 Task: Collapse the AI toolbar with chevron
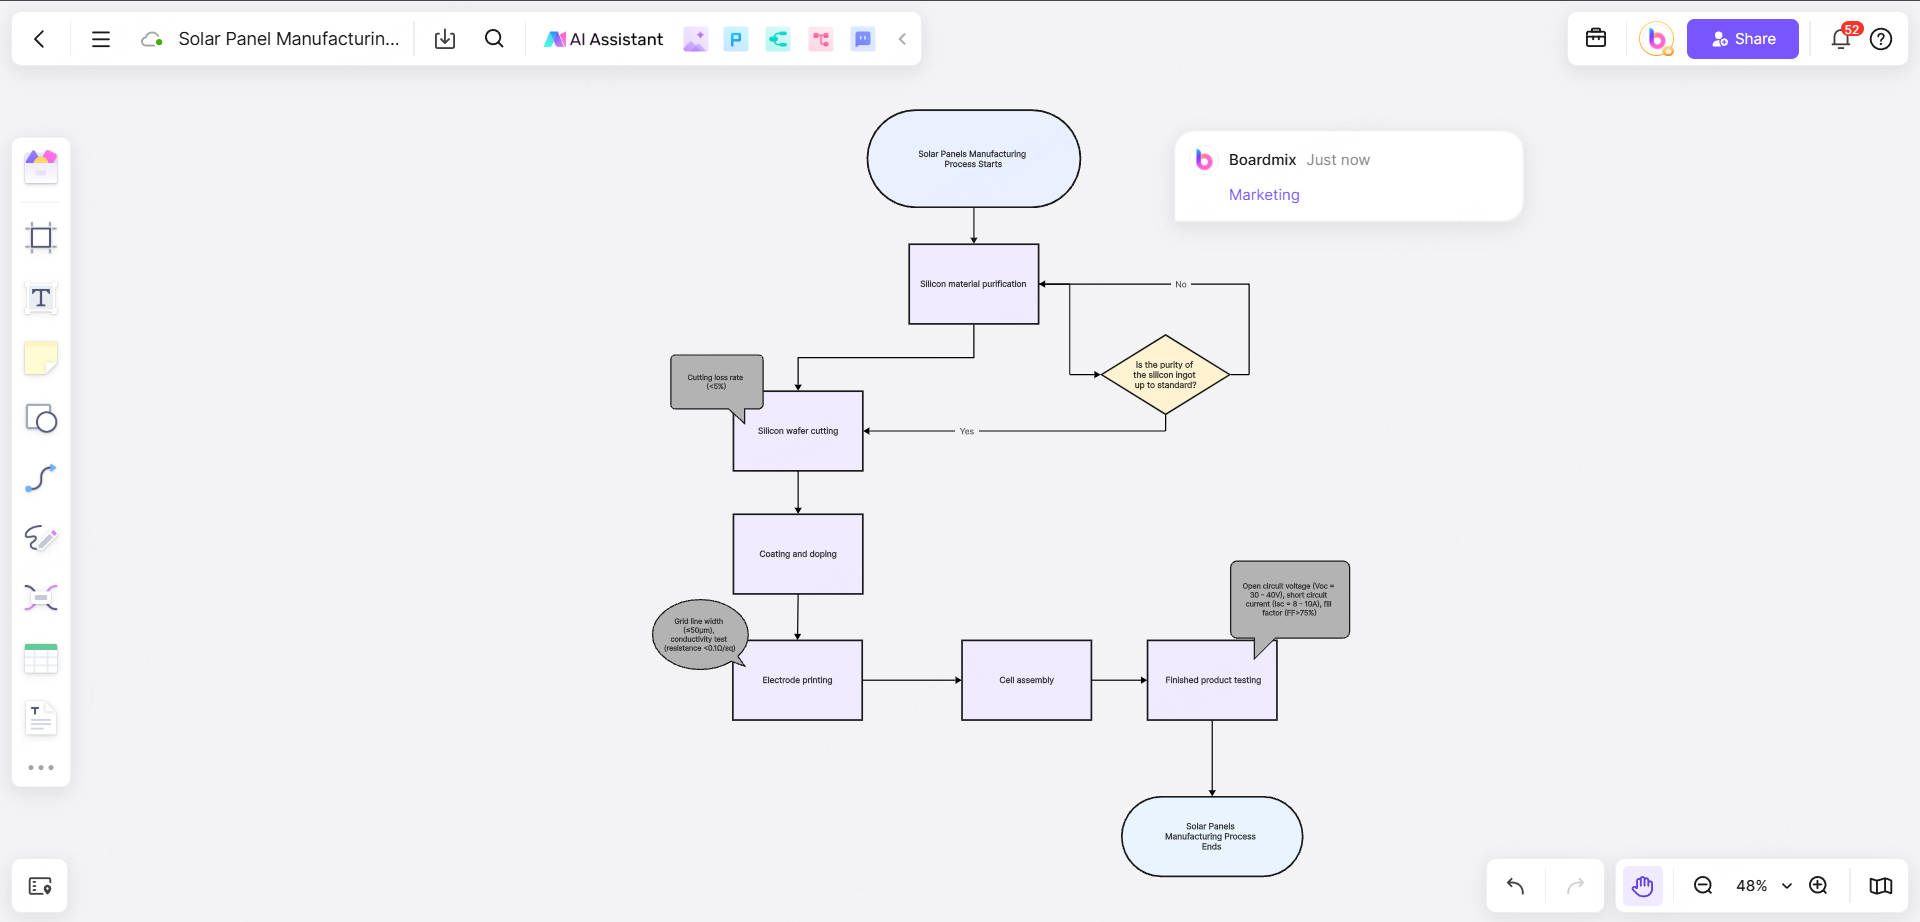902,39
